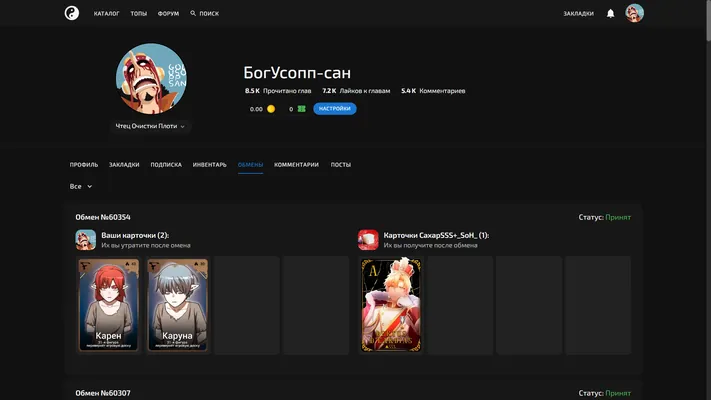Switch to the Профиль tab
Image resolution: width=711 pixels, height=400 pixels.
pos(84,165)
